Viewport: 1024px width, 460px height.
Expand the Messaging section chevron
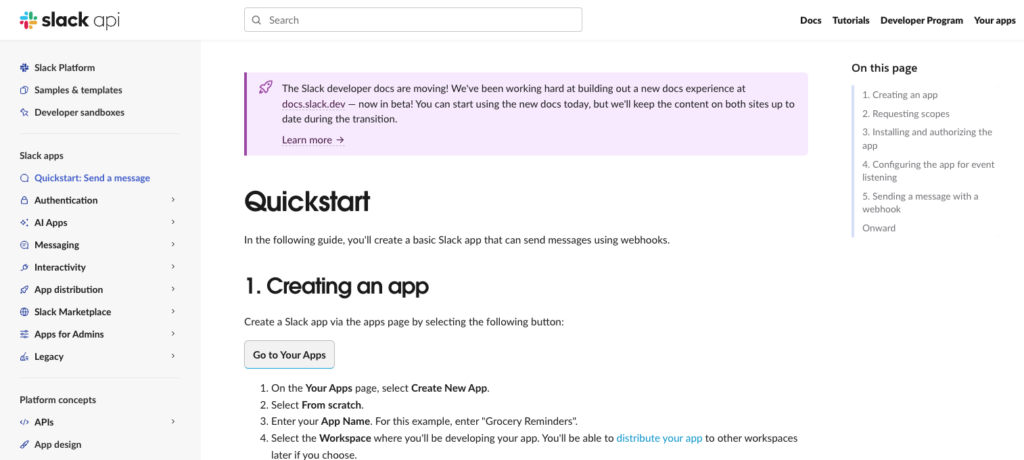click(173, 244)
